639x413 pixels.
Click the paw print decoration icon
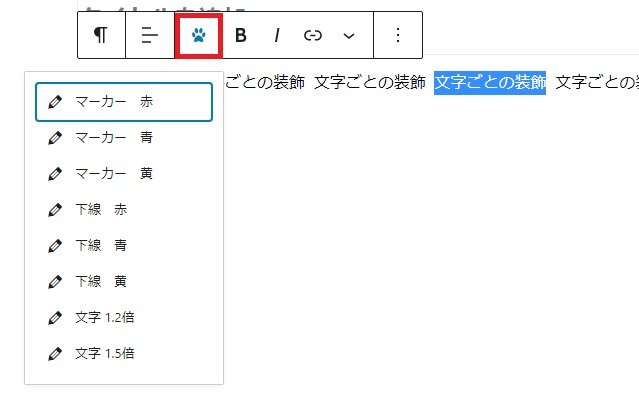[x=198, y=35]
